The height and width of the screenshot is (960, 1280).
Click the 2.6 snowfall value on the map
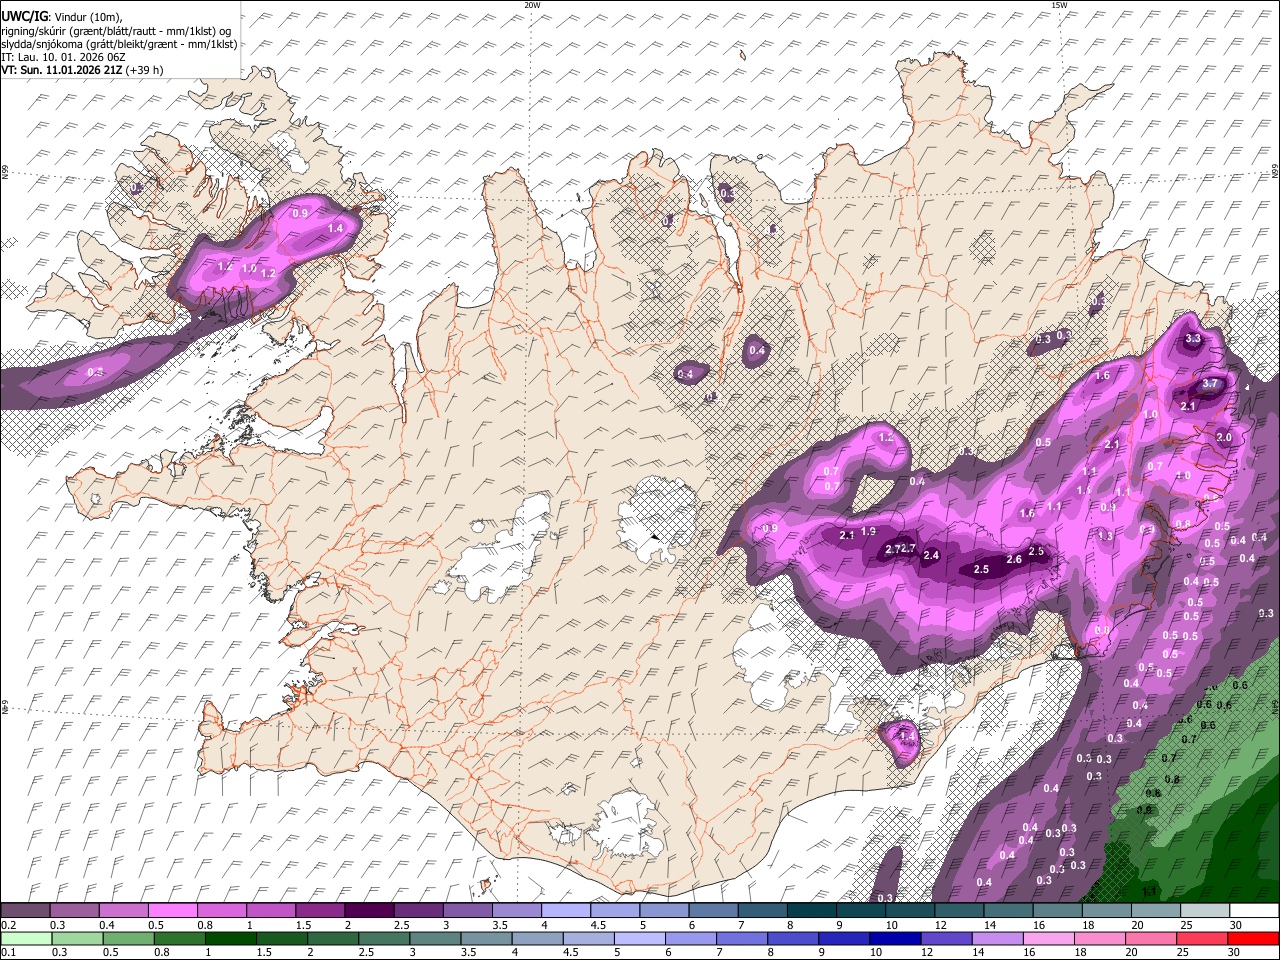pyautogui.click(x=1014, y=560)
